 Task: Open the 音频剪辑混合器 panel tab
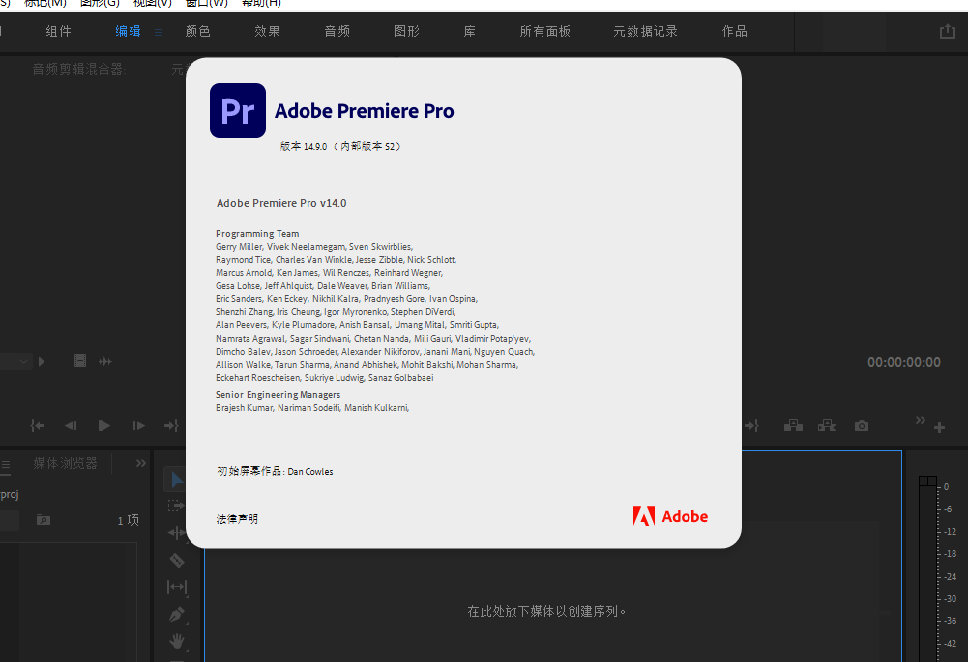(79, 69)
